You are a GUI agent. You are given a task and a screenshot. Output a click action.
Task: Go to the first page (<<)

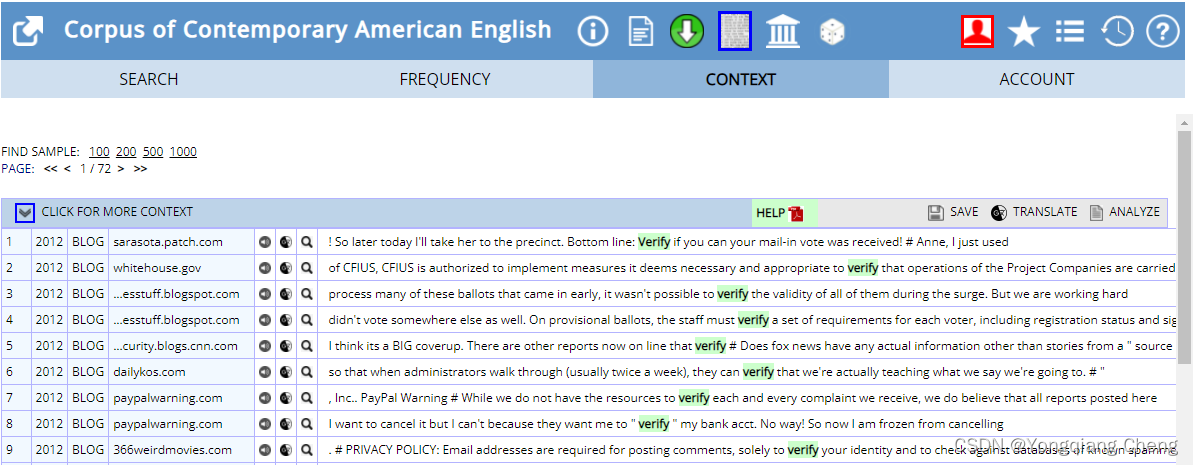click(x=50, y=169)
